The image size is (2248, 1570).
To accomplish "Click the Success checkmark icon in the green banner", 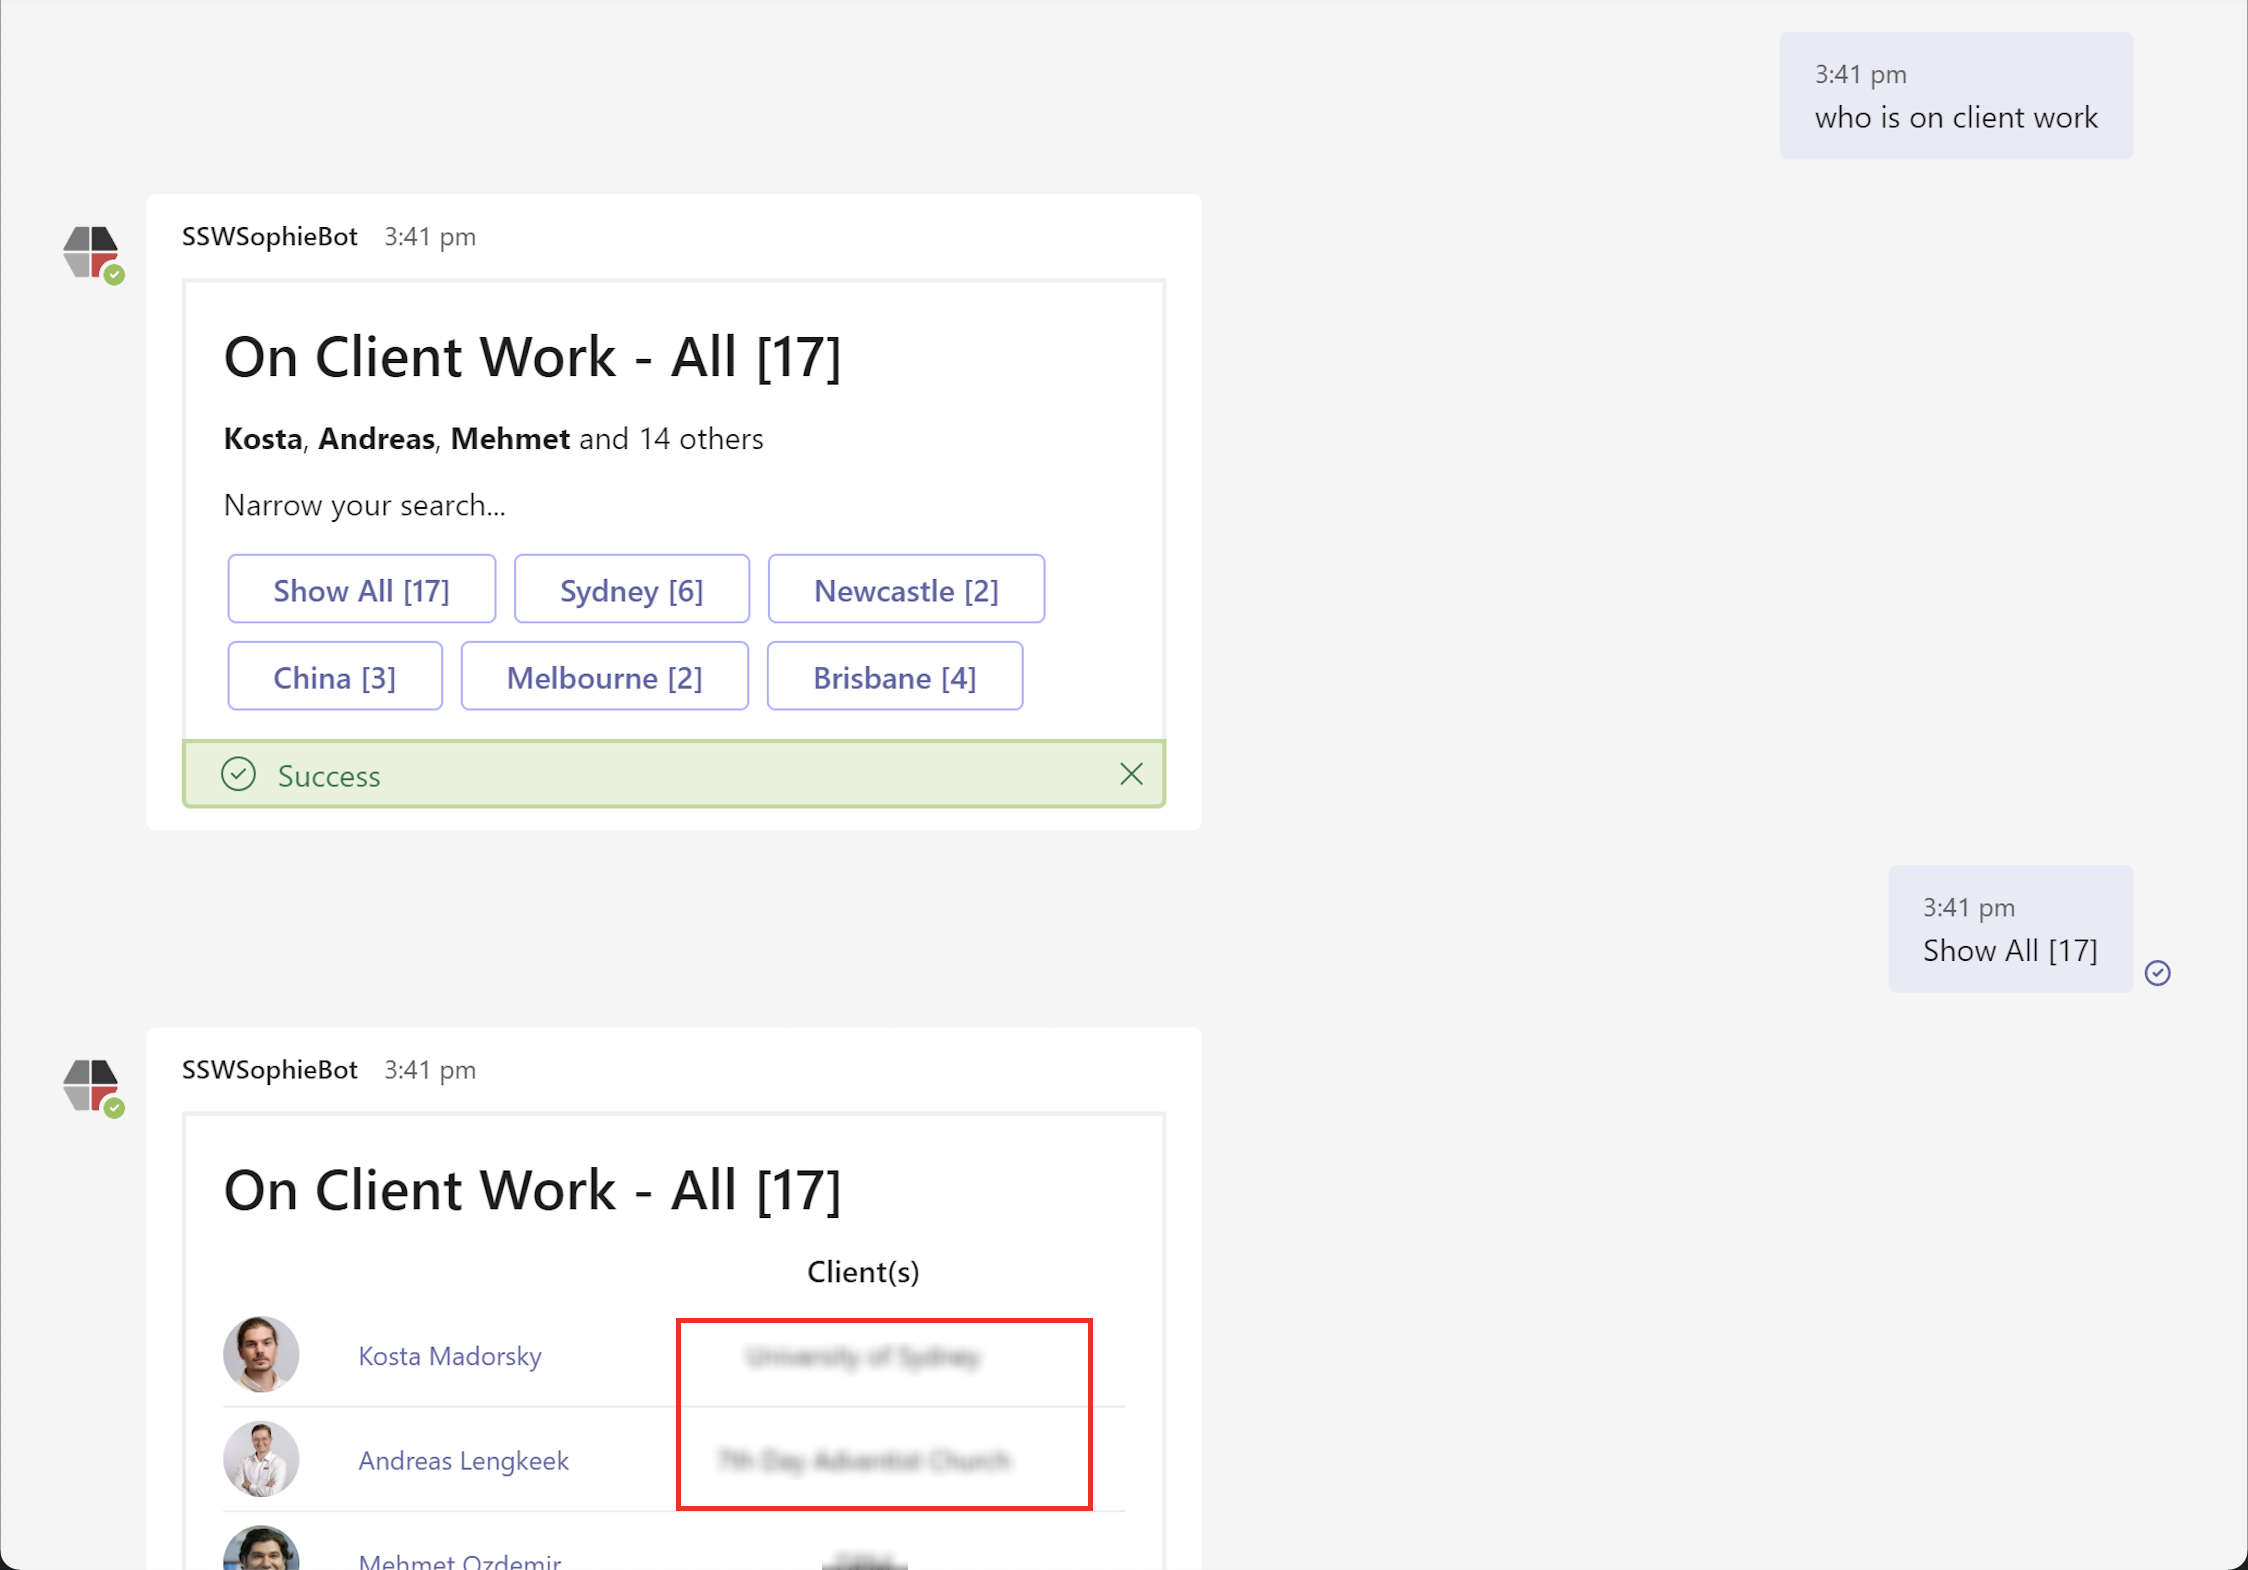I will click(x=238, y=774).
